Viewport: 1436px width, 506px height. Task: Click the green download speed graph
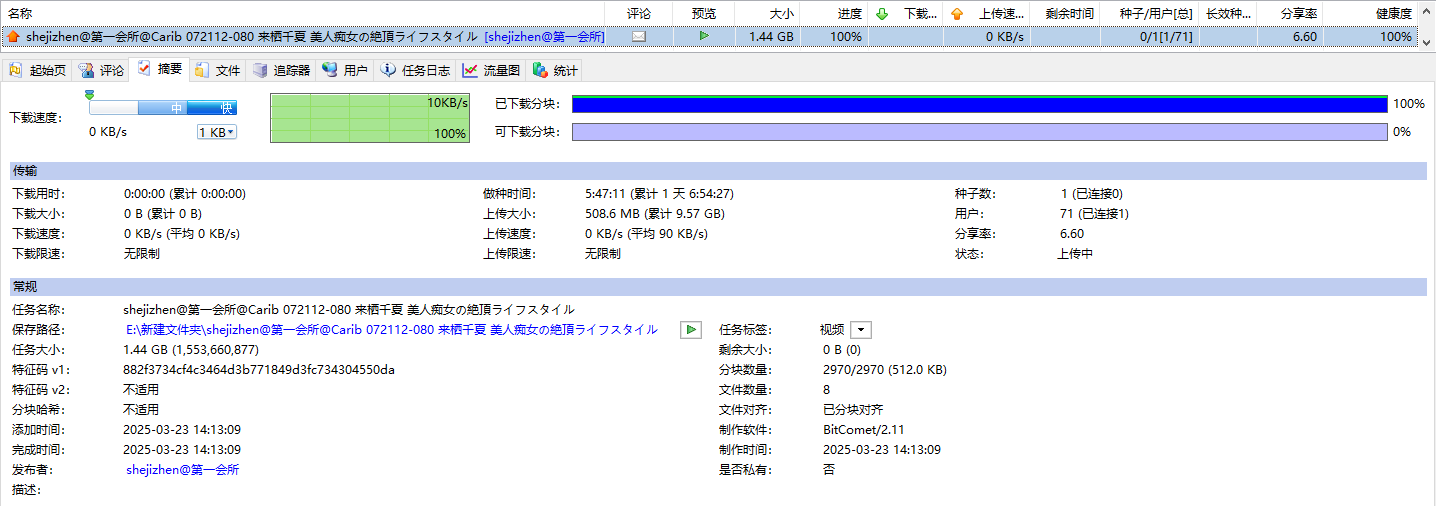[x=370, y=118]
